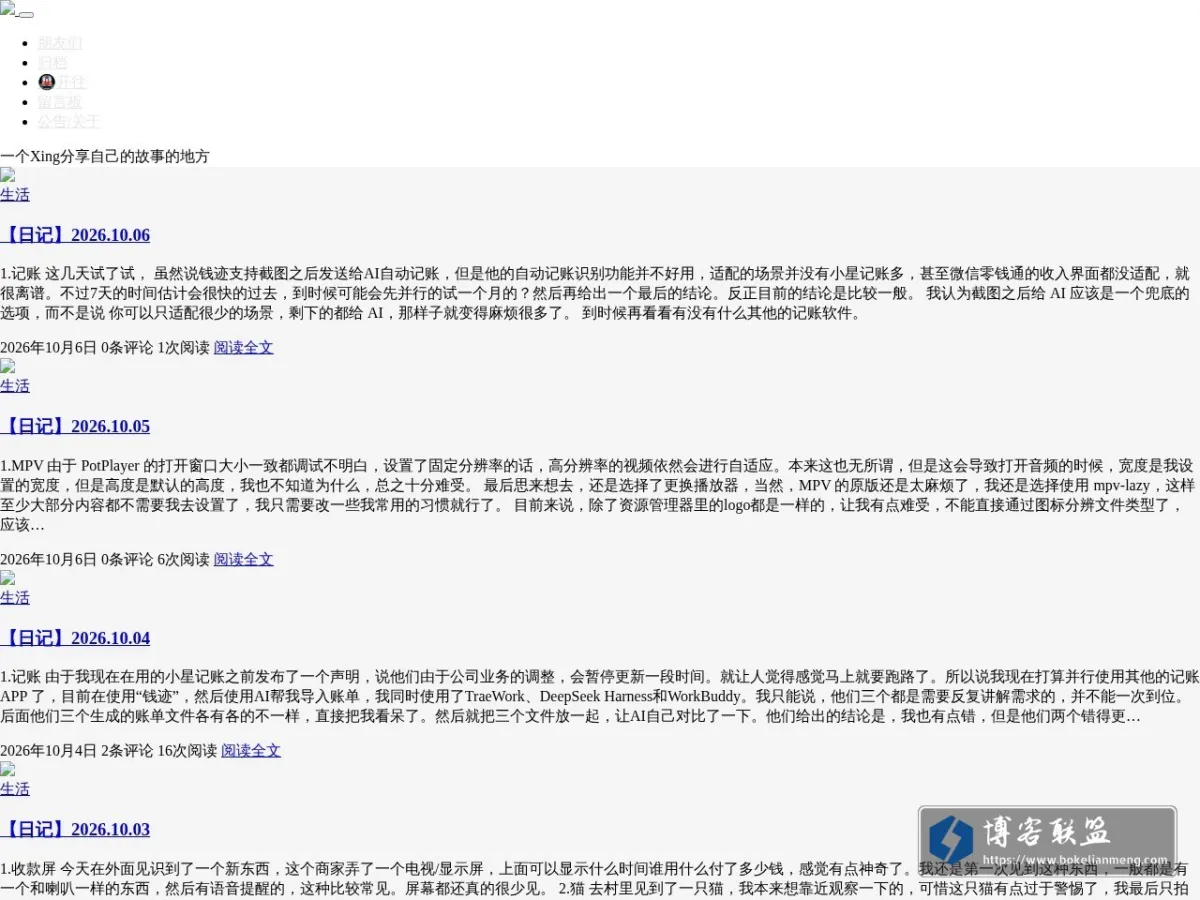Image resolution: width=1200 pixels, height=900 pixels.
Task: Click the broken site logo image
Action: pos(8,8)
